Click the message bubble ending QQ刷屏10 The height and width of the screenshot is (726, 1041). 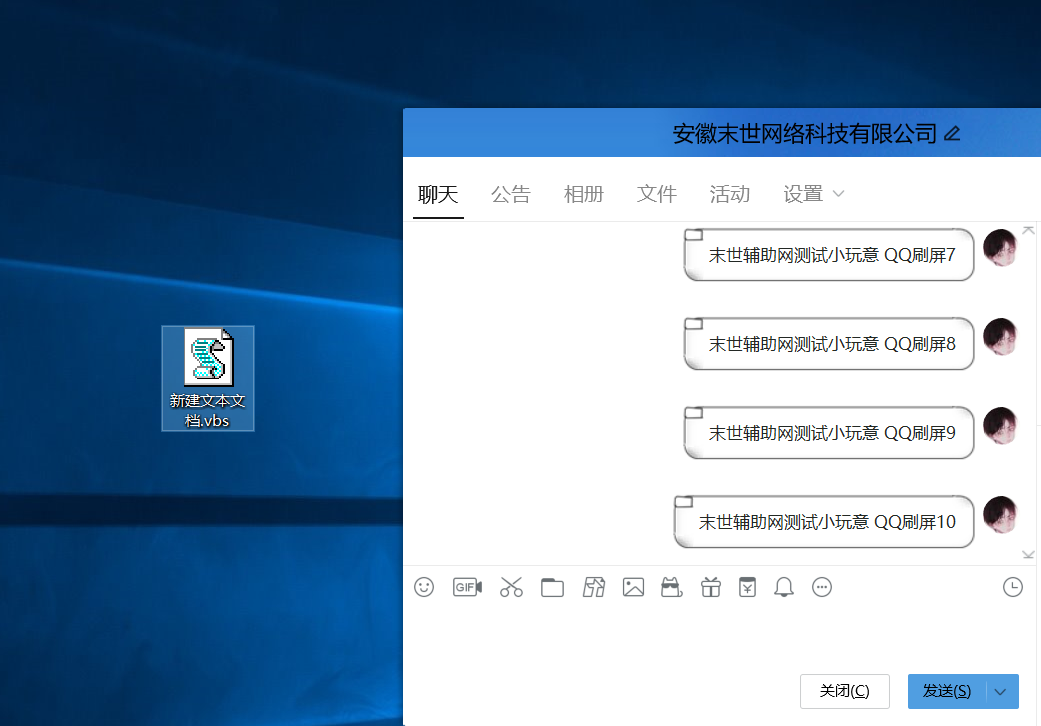coord(824,522)
